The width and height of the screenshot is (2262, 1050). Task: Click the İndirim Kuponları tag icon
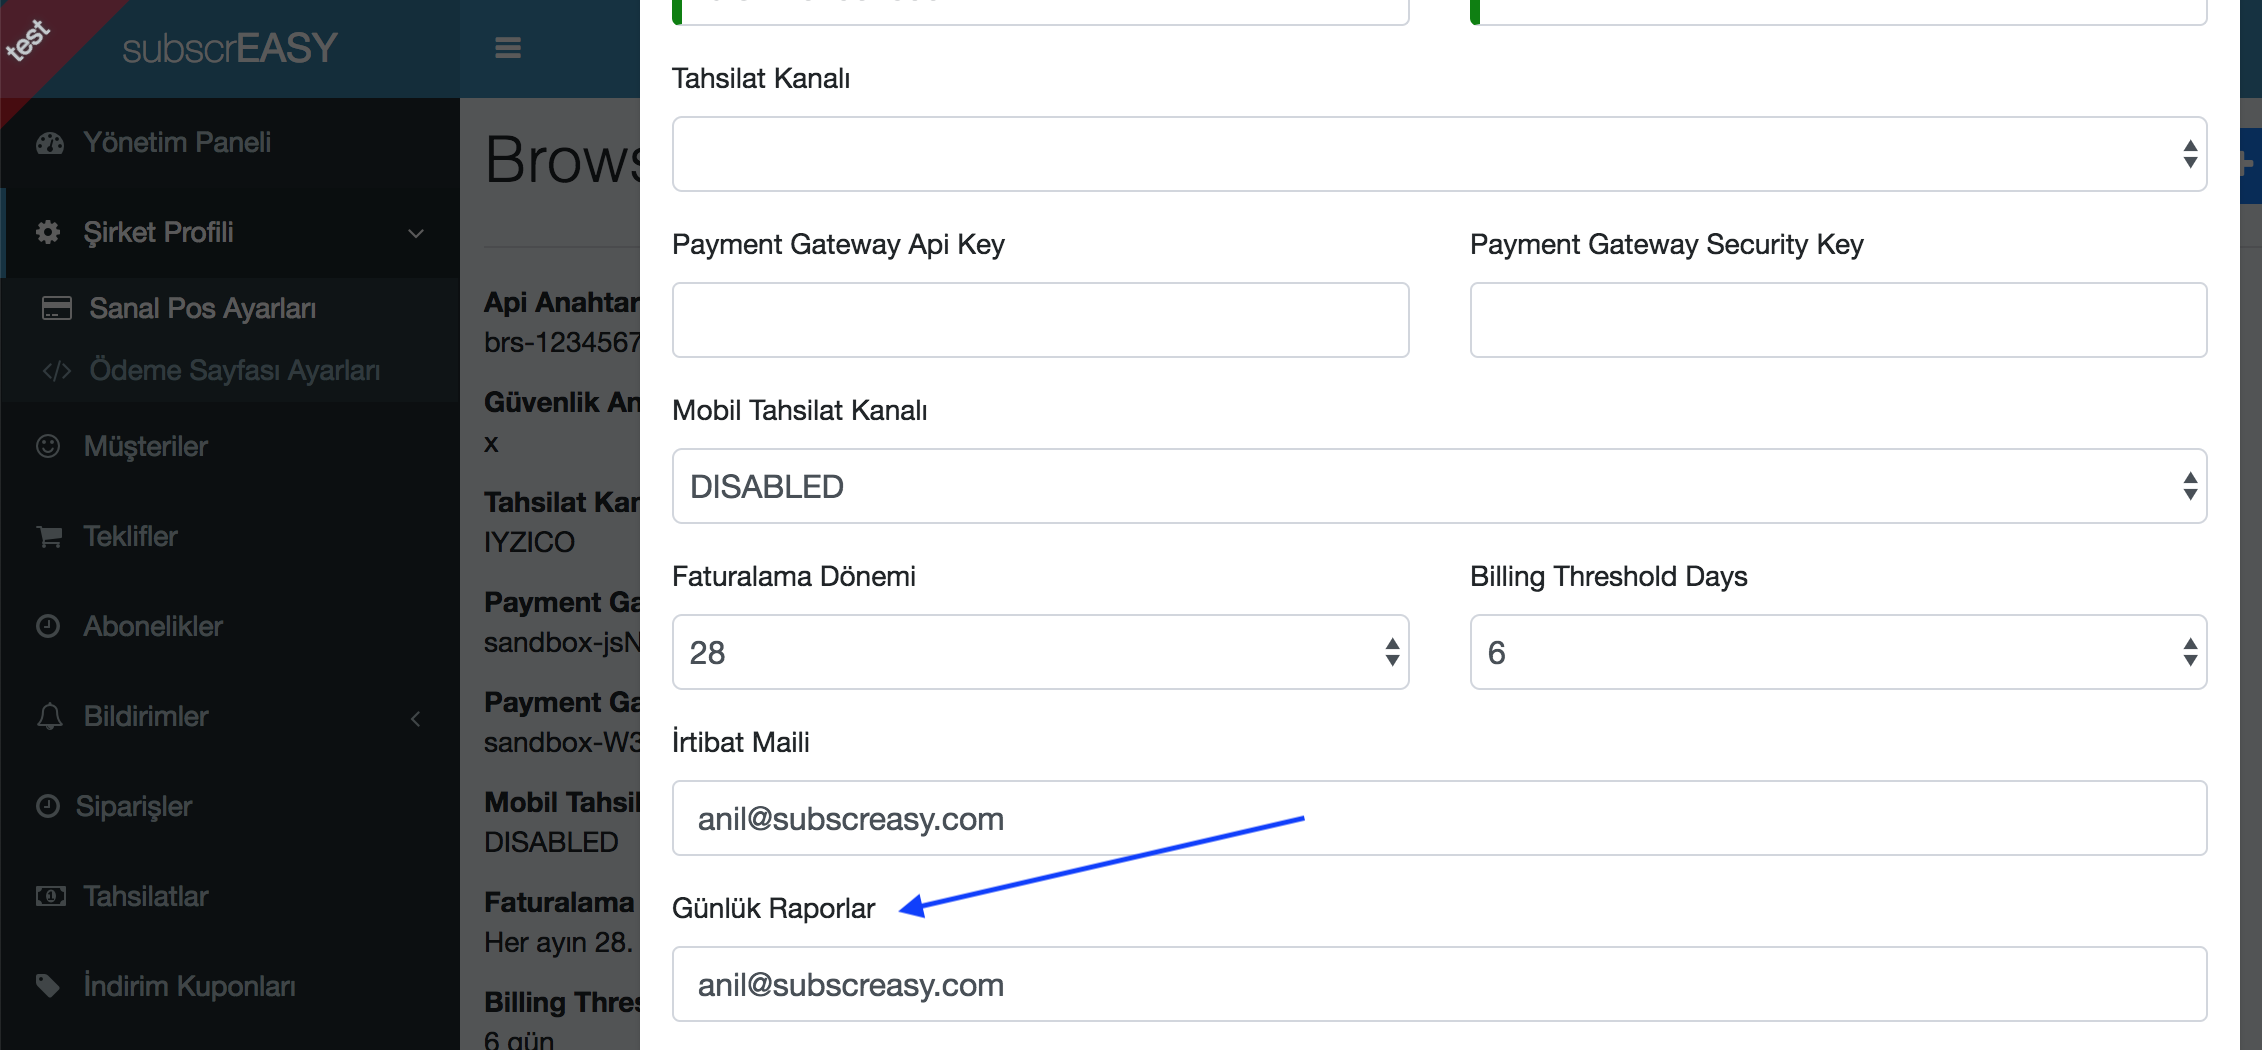click(48, 986)
